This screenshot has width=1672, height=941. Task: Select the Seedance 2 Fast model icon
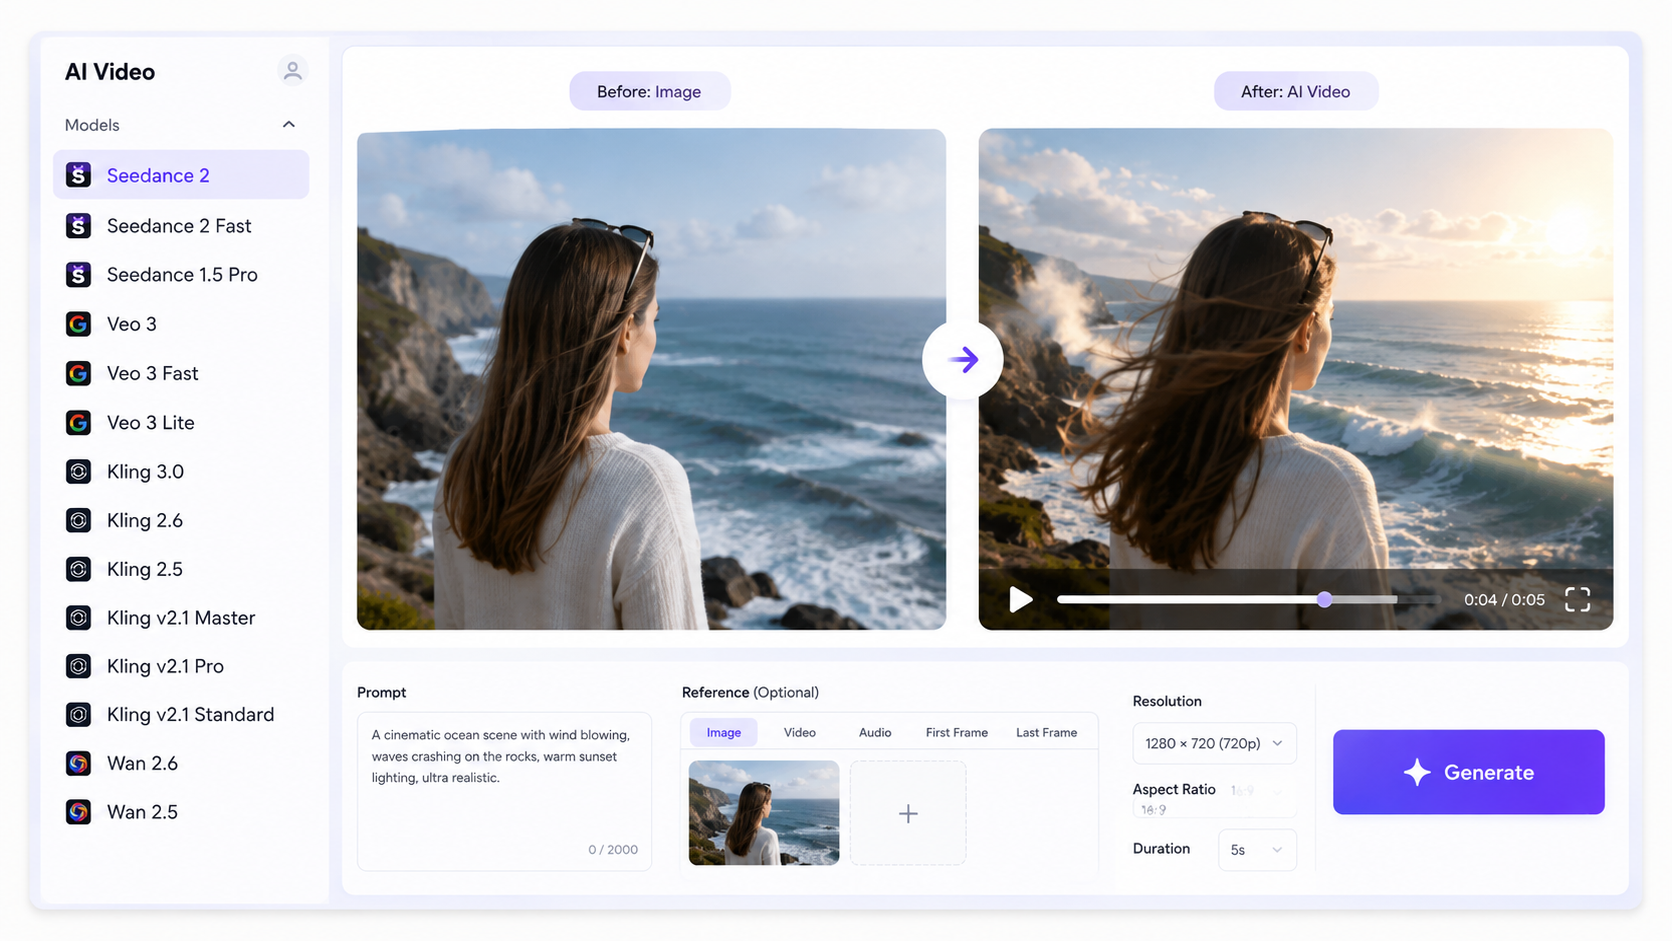(x=78, y=226)
